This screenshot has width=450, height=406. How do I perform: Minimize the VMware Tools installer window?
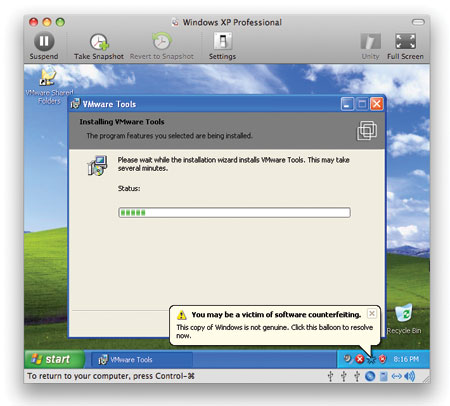pyautogui.click(x=347, y=104)
